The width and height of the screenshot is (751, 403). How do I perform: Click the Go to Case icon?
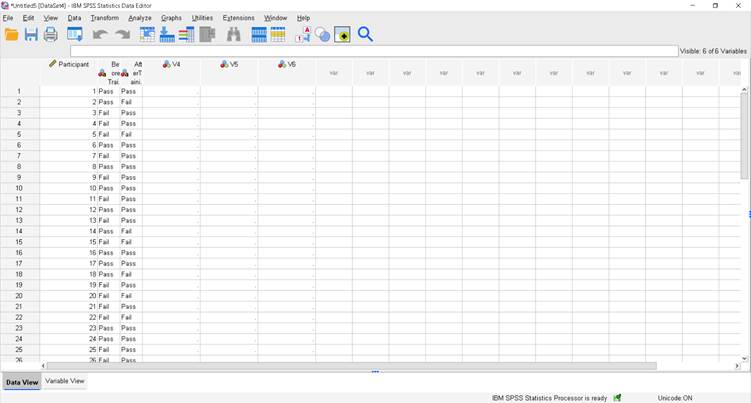(x=148, y=35)
